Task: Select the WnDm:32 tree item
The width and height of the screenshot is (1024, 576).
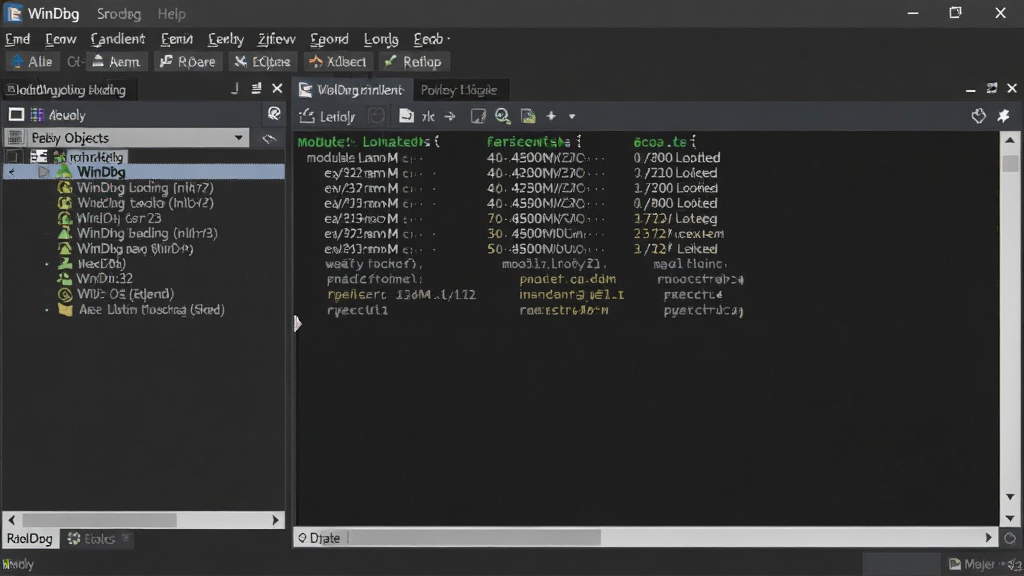Action: 104,278
